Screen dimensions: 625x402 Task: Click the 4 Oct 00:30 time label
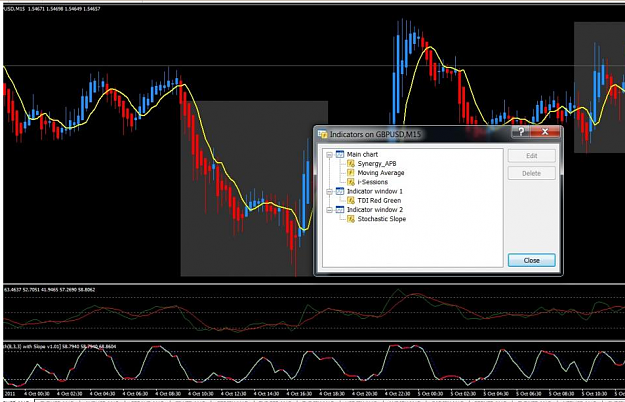coord(37,394)
